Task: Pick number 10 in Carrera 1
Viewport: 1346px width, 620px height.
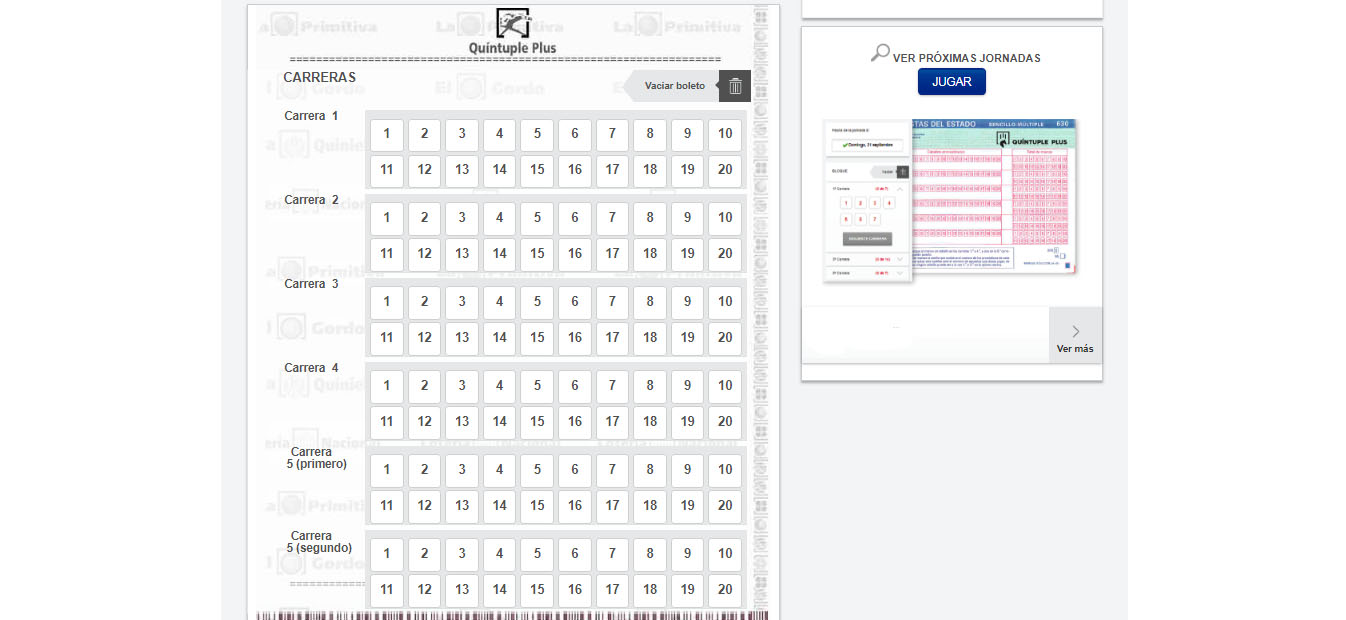Action: [725, 135]
